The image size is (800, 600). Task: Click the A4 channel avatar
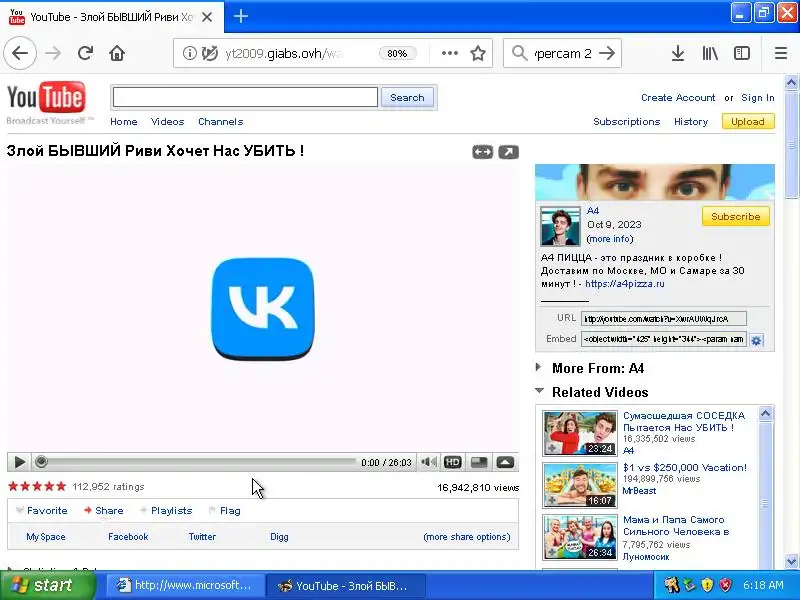560,226
